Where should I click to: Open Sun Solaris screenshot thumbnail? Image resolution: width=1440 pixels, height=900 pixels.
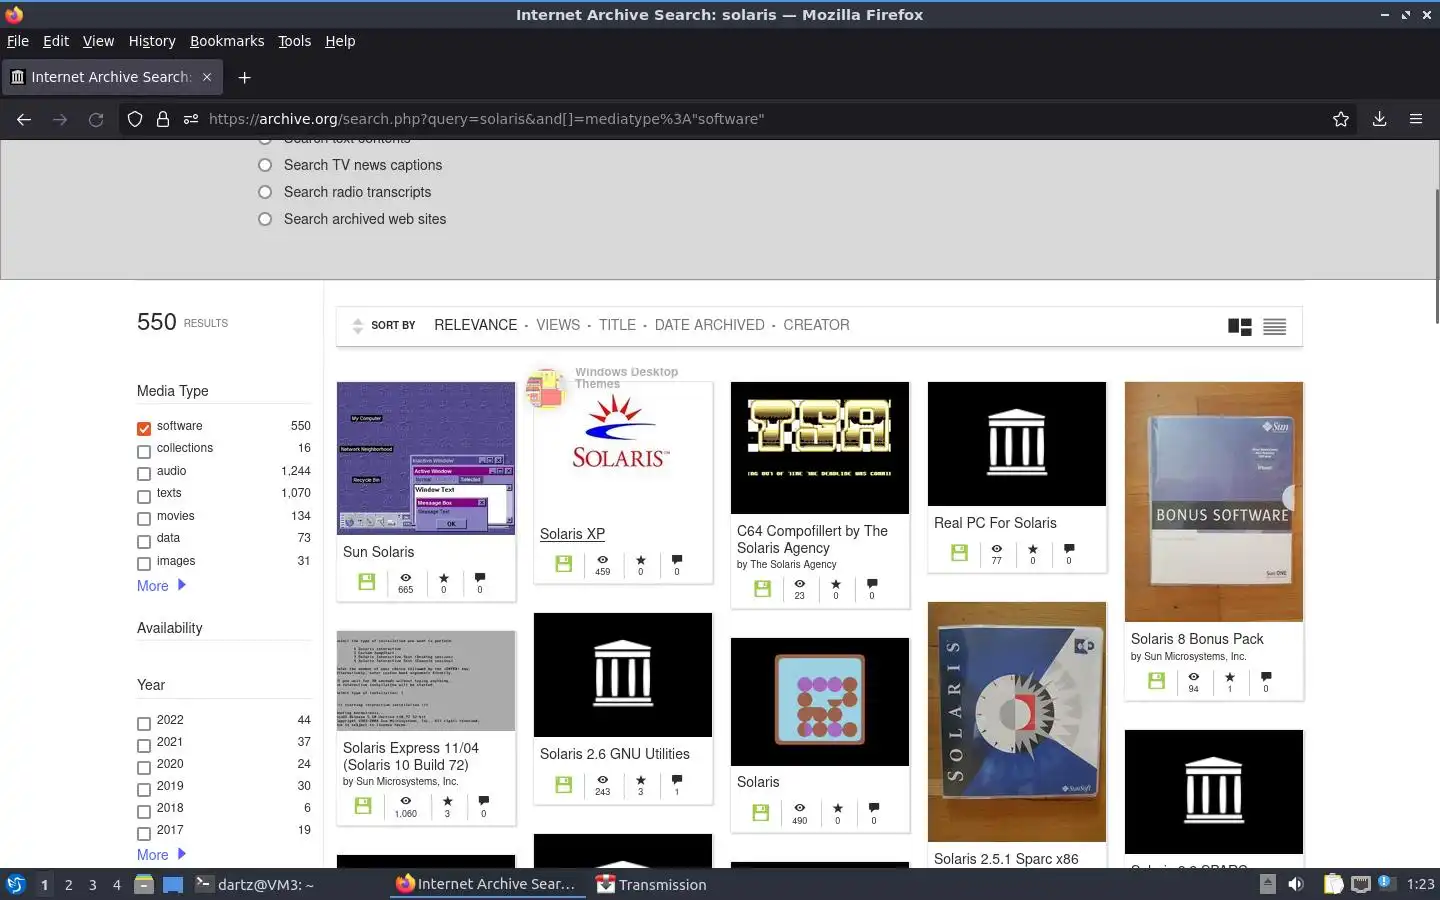coord(426,458)
